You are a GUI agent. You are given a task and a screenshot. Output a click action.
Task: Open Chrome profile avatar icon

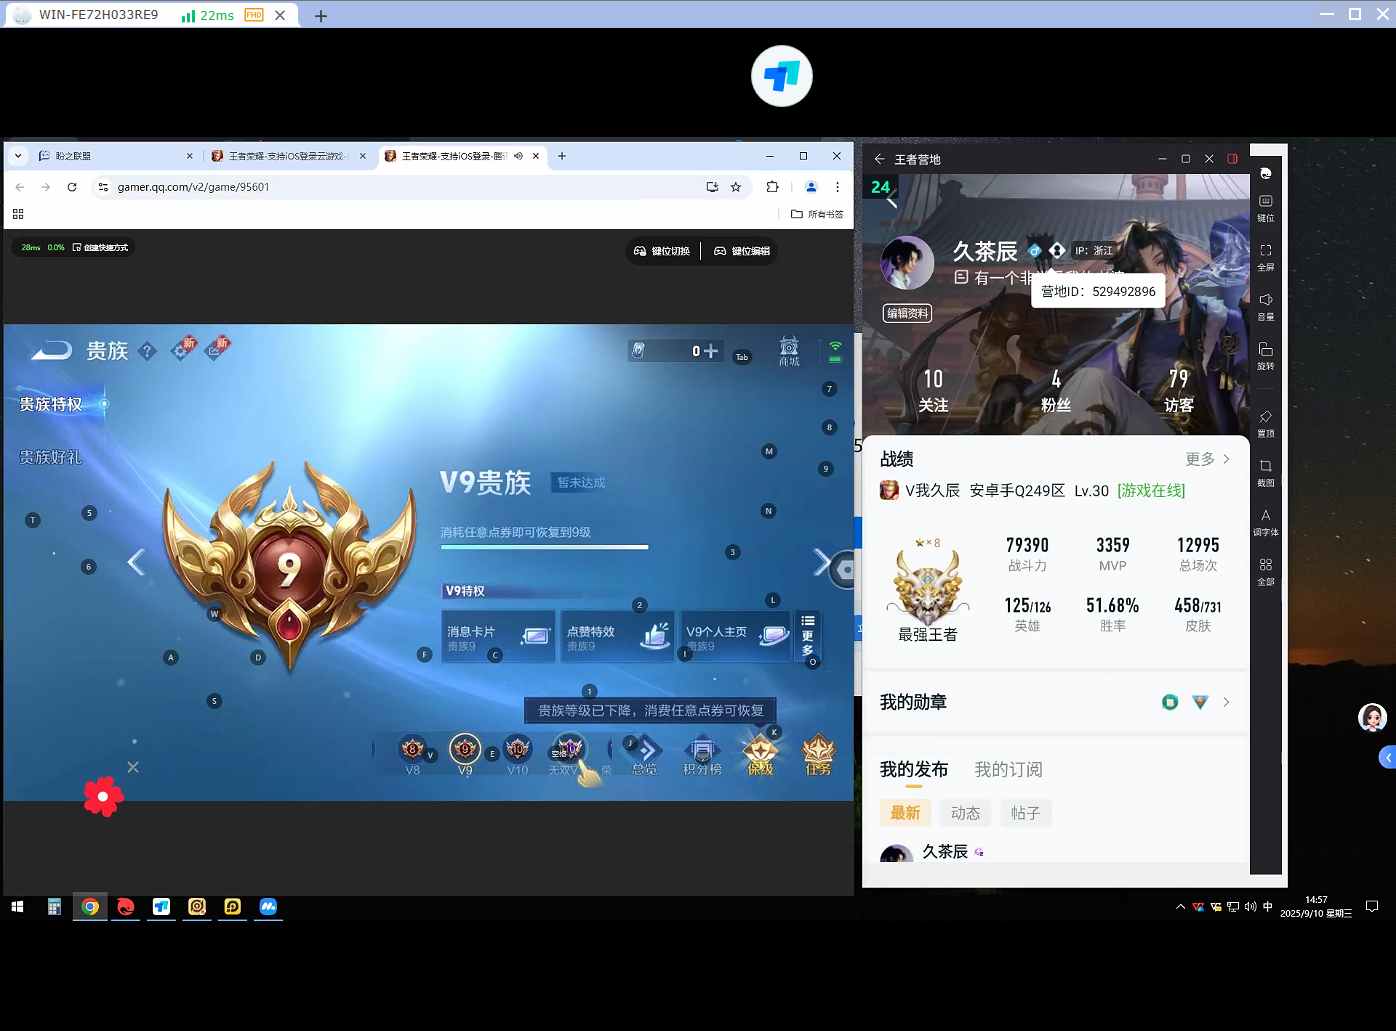click(811, 187)
